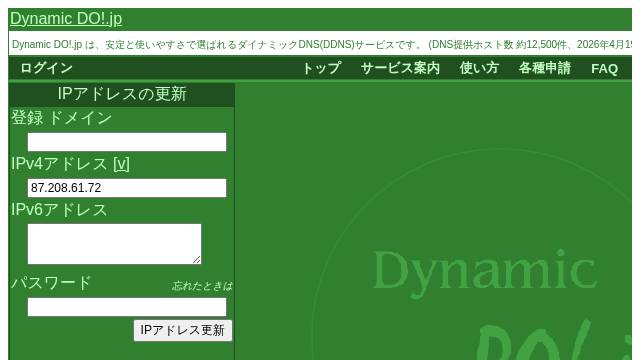
Task: Click the IPアドレスの更新 panel heading
Action: tap(122, 94)
